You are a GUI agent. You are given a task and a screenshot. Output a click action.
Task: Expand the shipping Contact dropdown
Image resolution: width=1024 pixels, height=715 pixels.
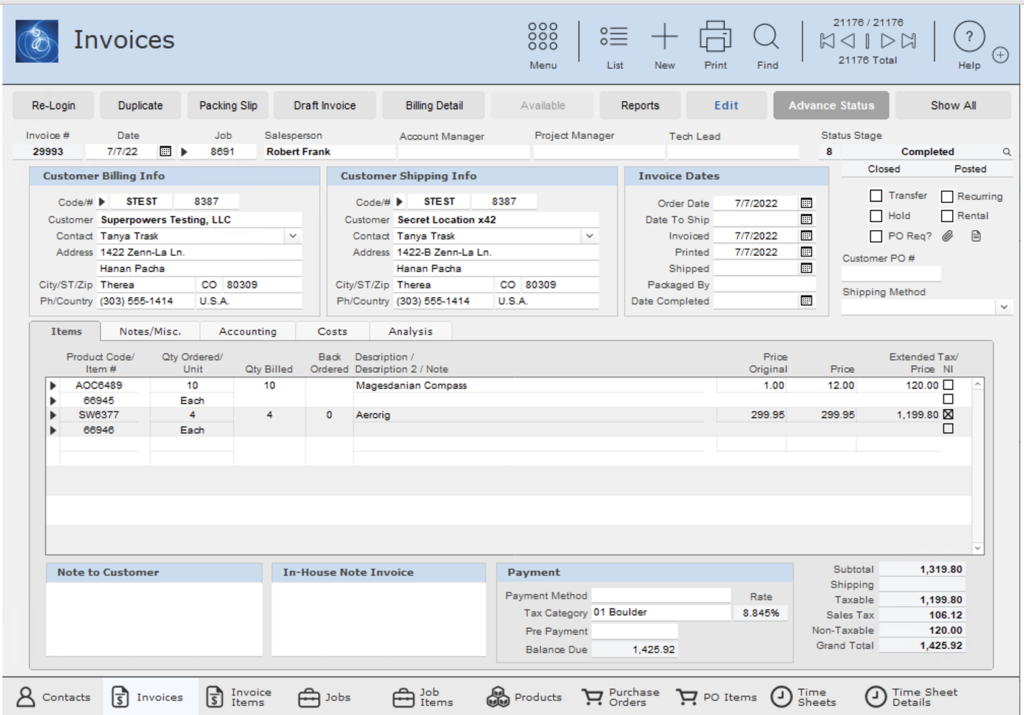click(589, 236)
